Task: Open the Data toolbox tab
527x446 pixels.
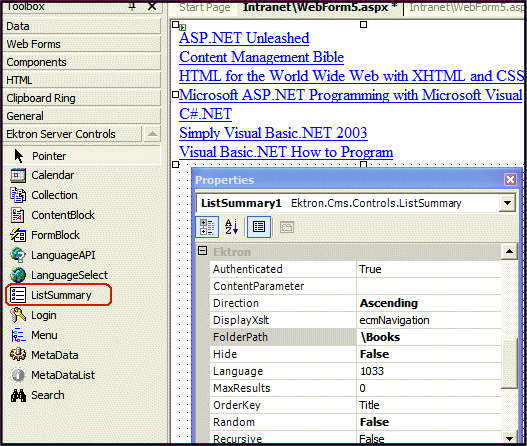Action: tap(82, 26)
